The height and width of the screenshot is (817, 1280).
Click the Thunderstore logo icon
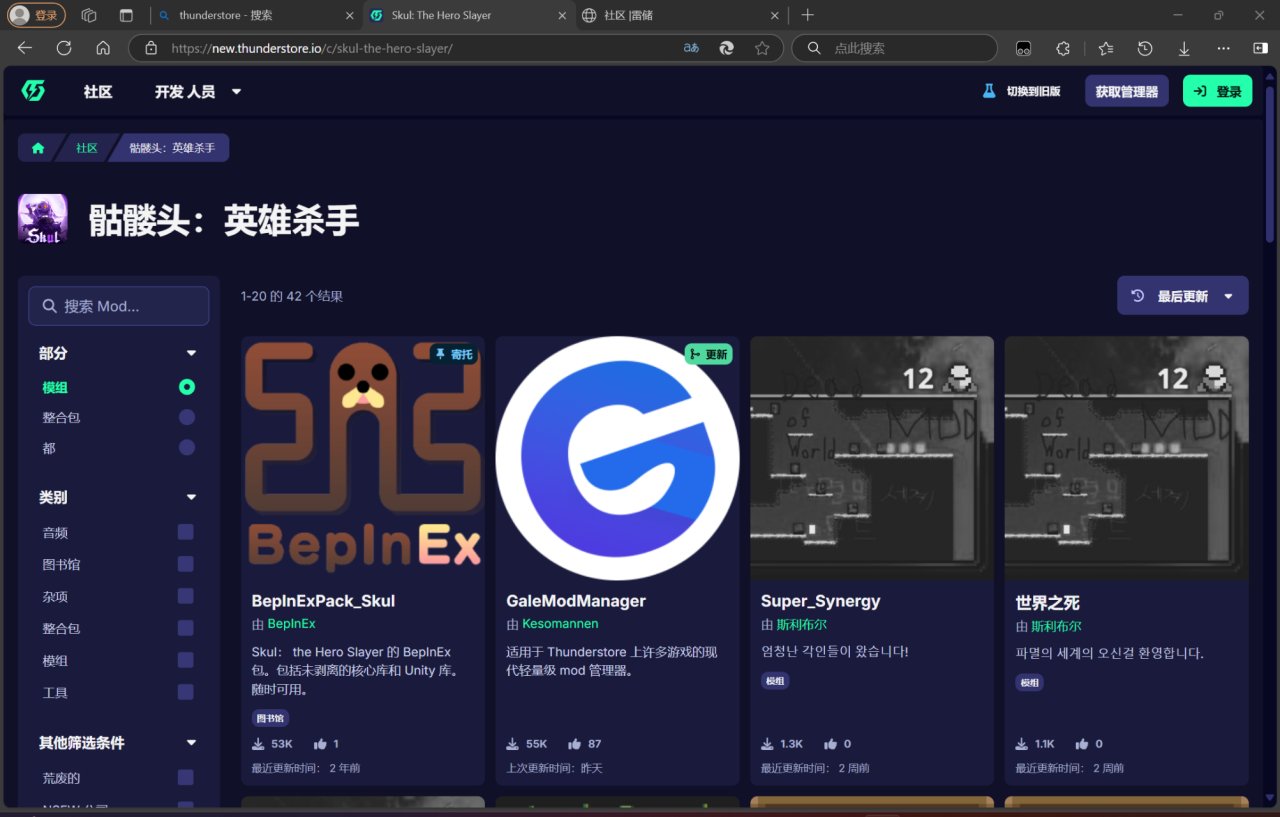tap(33, 91)
